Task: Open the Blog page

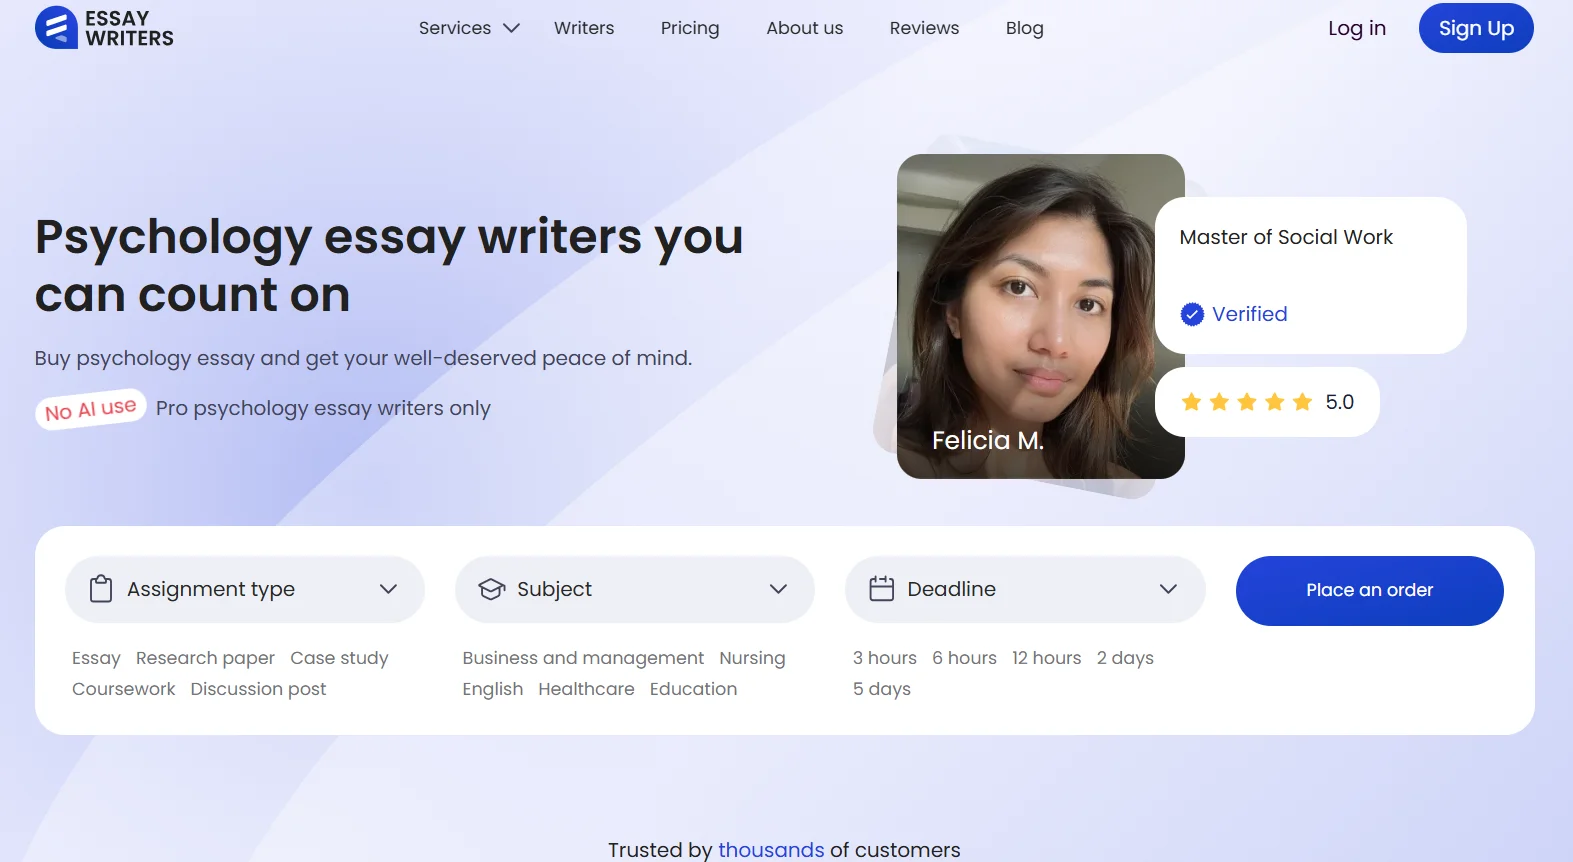Action: [1024, 28]
